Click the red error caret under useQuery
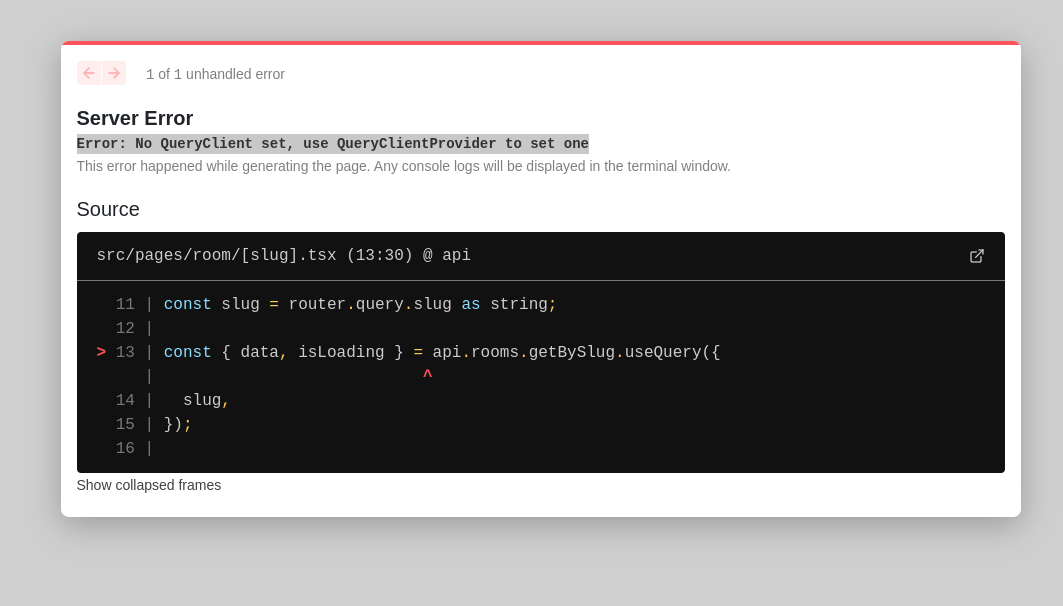The height and width of the screenshot is (606, 1063). coord(427,375)
